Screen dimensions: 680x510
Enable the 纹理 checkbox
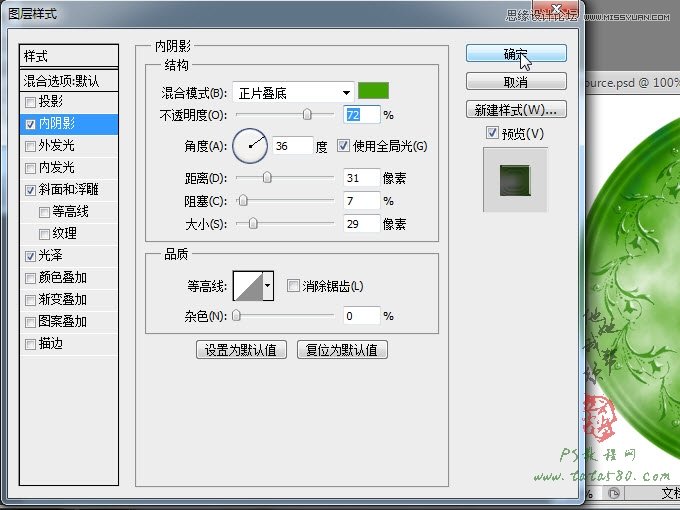44,235
